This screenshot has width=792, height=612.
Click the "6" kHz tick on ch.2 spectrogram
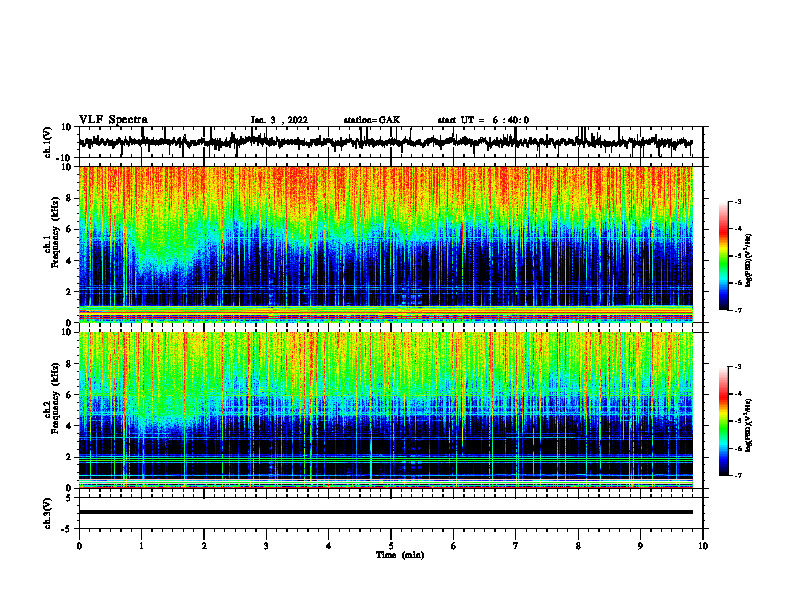coord(69,395)
